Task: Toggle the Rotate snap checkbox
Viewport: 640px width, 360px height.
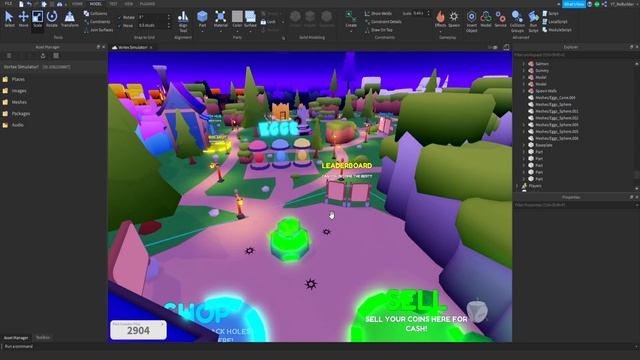Action: tap(119, 18)
